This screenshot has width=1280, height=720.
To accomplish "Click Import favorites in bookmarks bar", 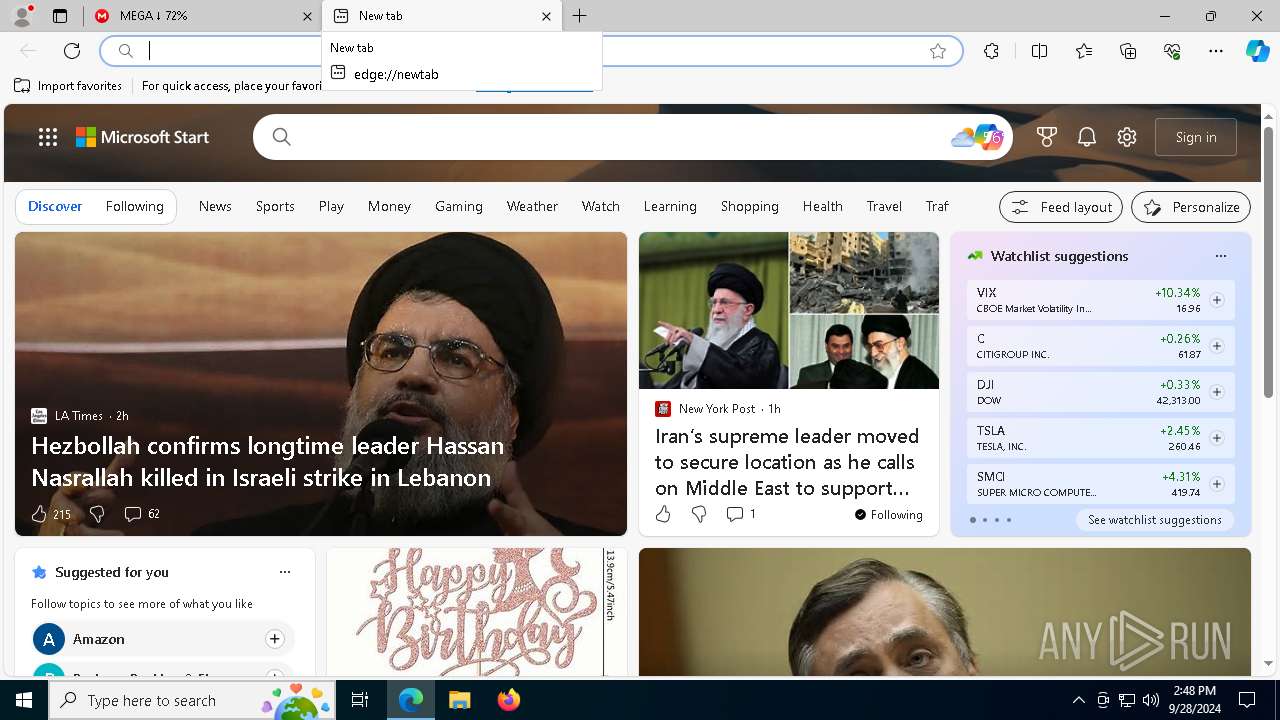I will point(68,86).
